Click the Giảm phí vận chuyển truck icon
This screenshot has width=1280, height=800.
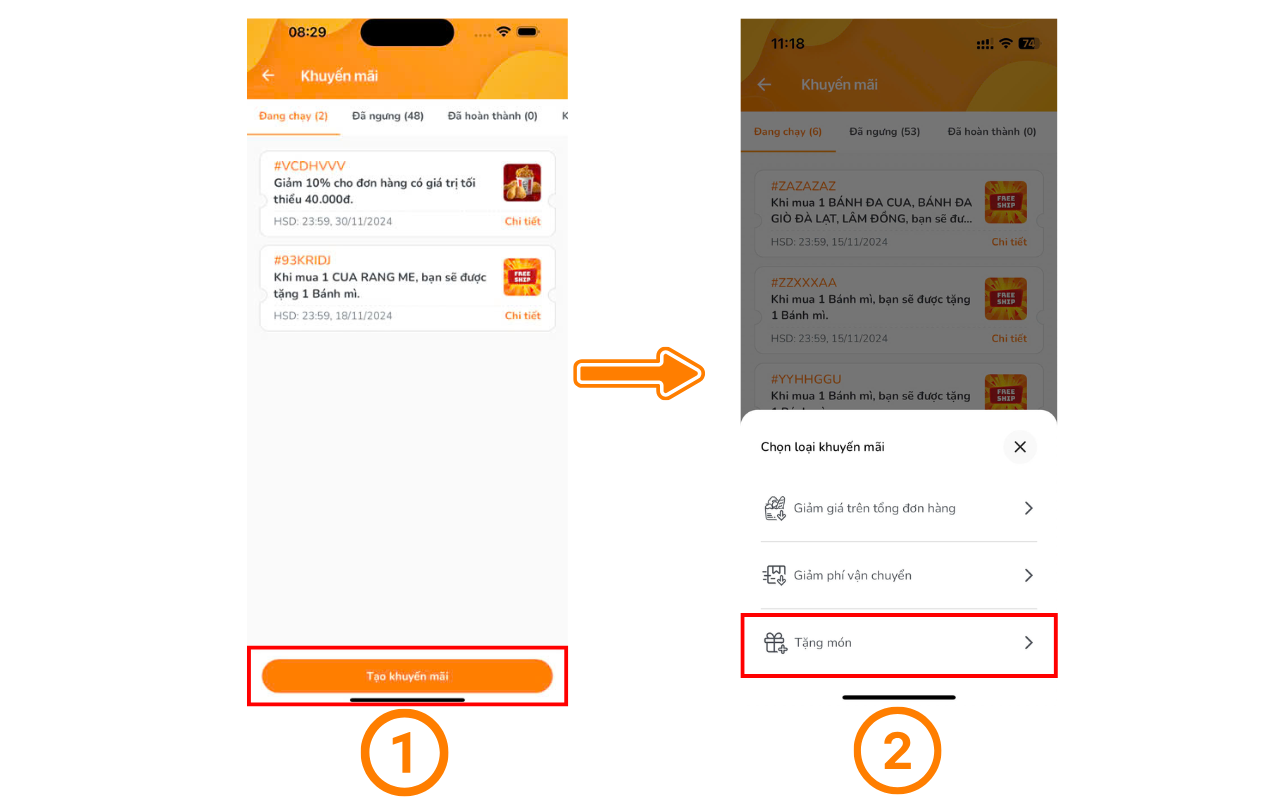click(x=775, y=575)
